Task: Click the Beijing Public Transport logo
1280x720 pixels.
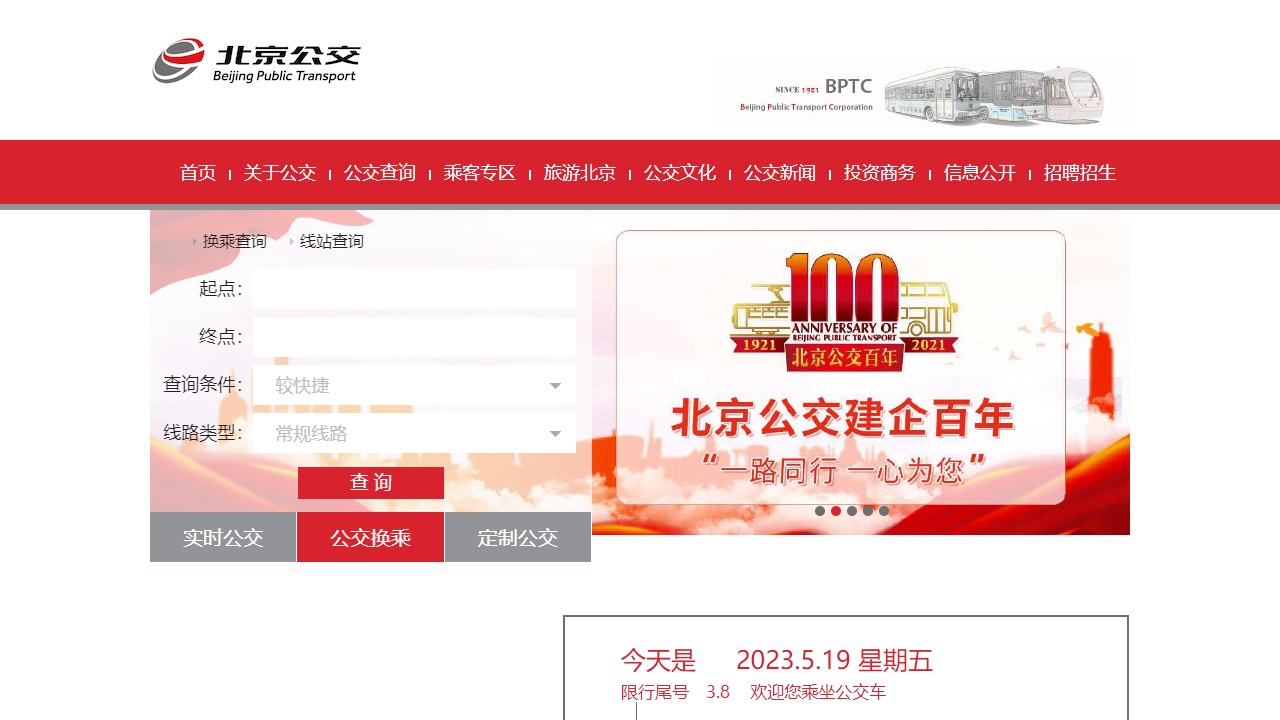Action: pos(256,61)
